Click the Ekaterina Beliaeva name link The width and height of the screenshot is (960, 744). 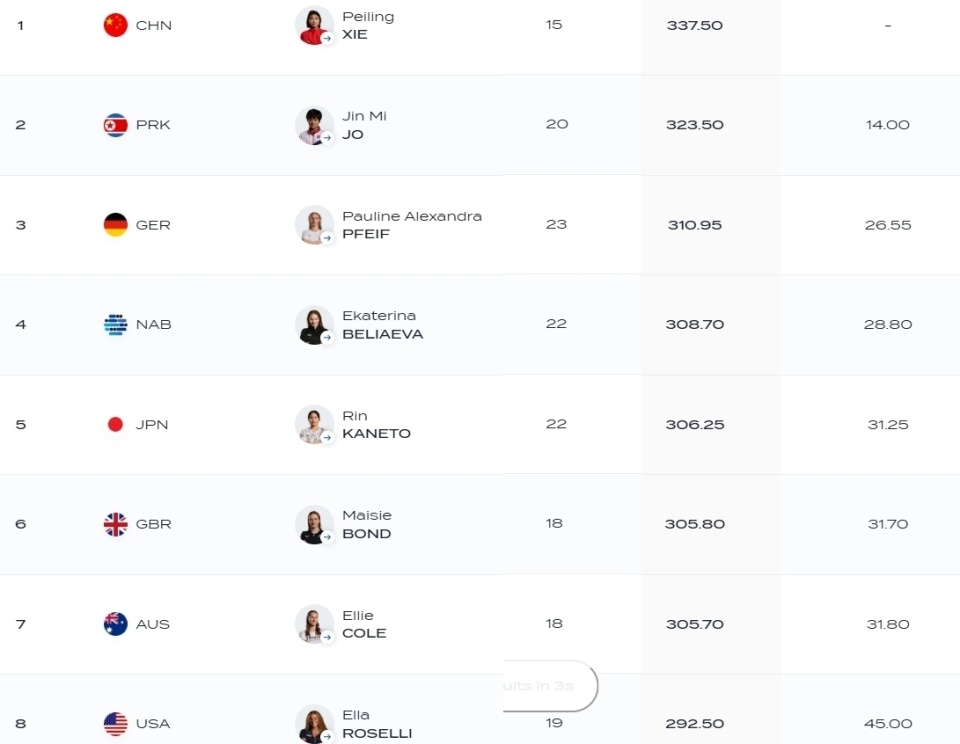[383, 325]
